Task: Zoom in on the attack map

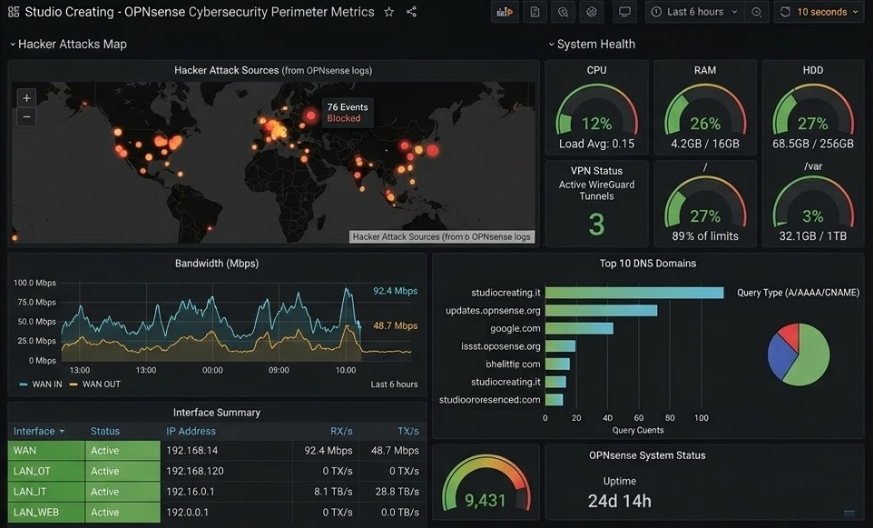Action: click(x=27, y=98)
